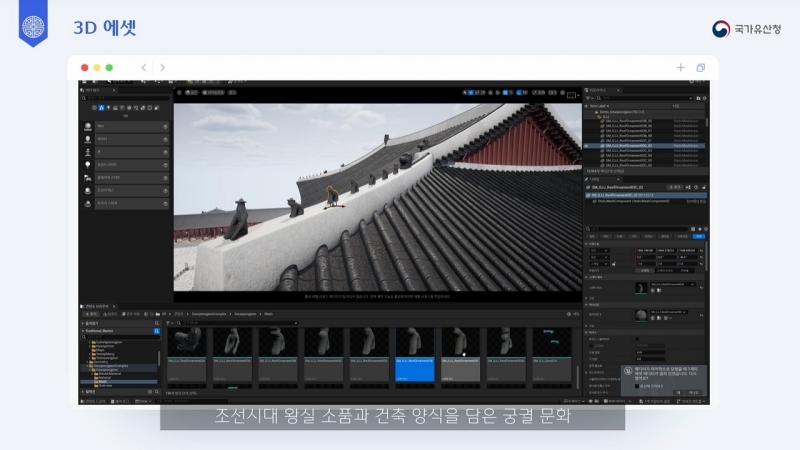Viewport: 800px width, 450px height.
Task: Open the static mesh asset dropdown
Action: (672, 284)
